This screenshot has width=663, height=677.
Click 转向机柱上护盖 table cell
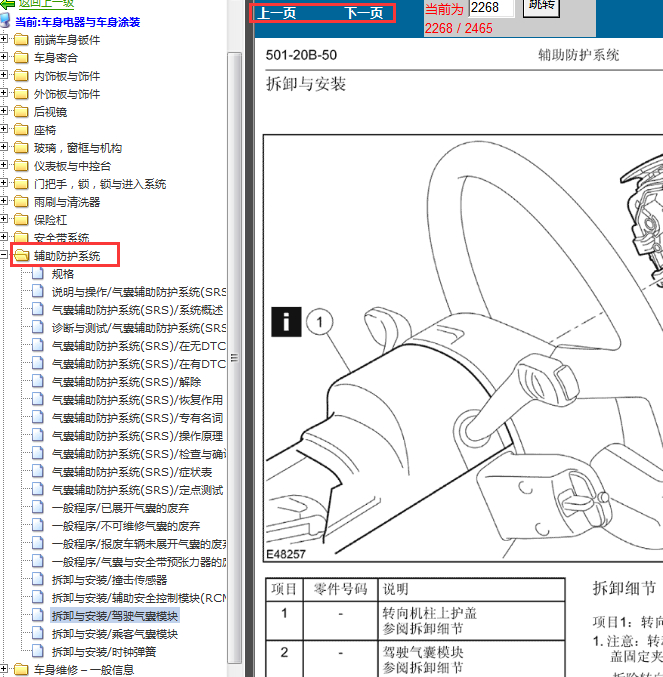pyautogui.click(x=471, y=621)
